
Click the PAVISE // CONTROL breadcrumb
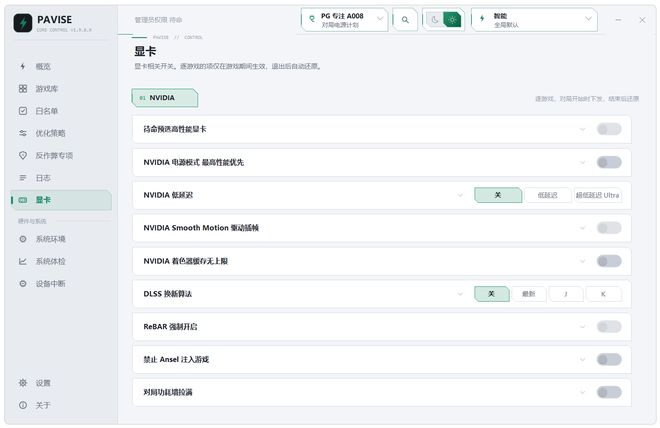point(177,37)
